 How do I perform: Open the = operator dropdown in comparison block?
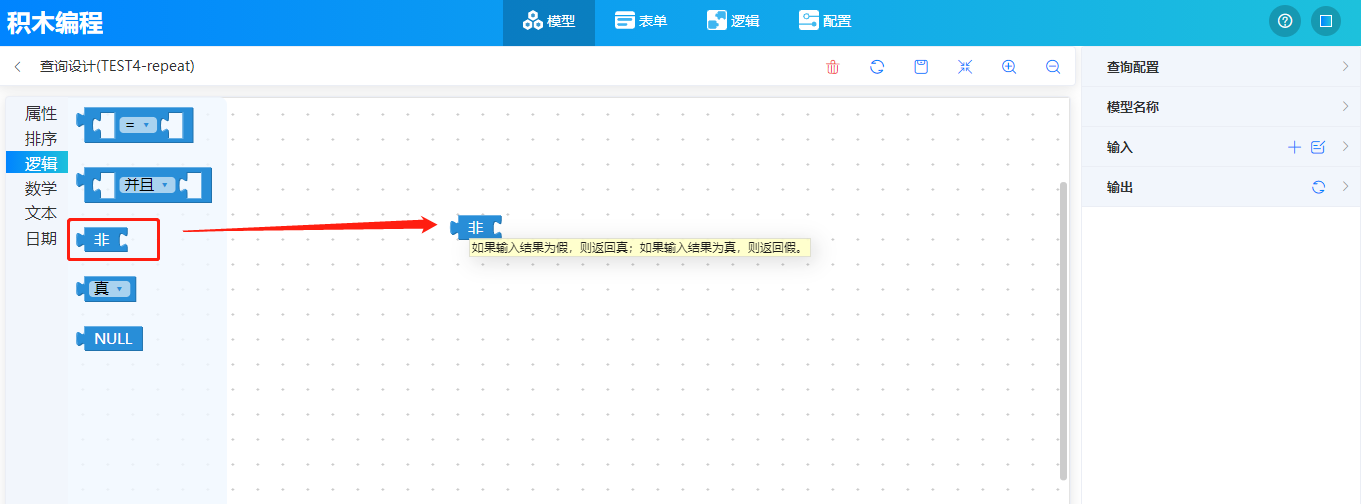[x=139, y=125]
